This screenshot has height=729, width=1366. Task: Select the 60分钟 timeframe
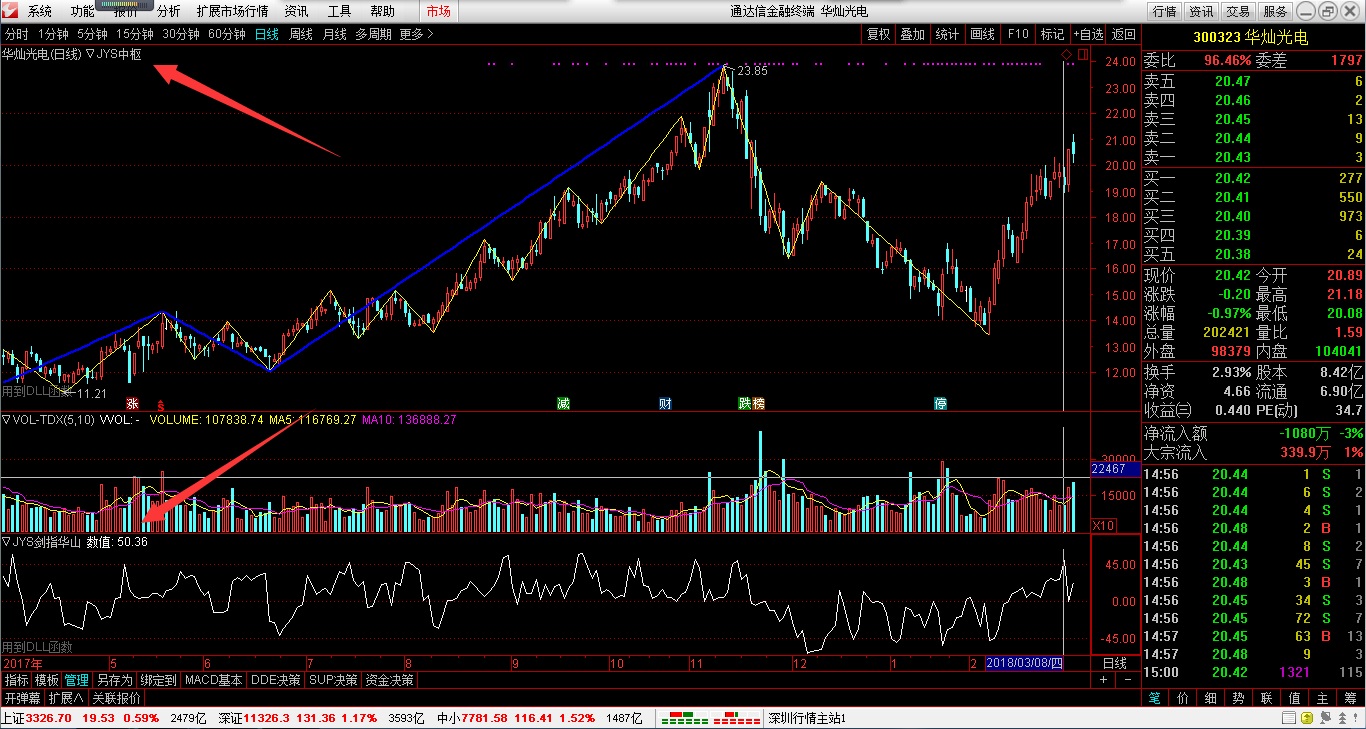[227, 34]
